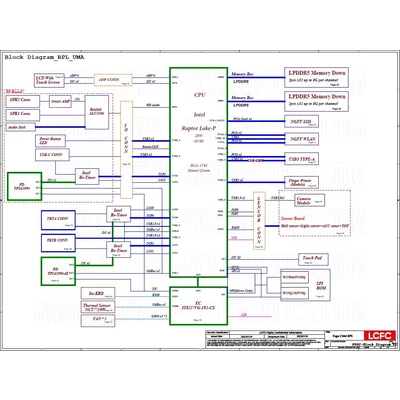Click the CPU label text
Screen dimensions: 400x400
pos(199,95)
